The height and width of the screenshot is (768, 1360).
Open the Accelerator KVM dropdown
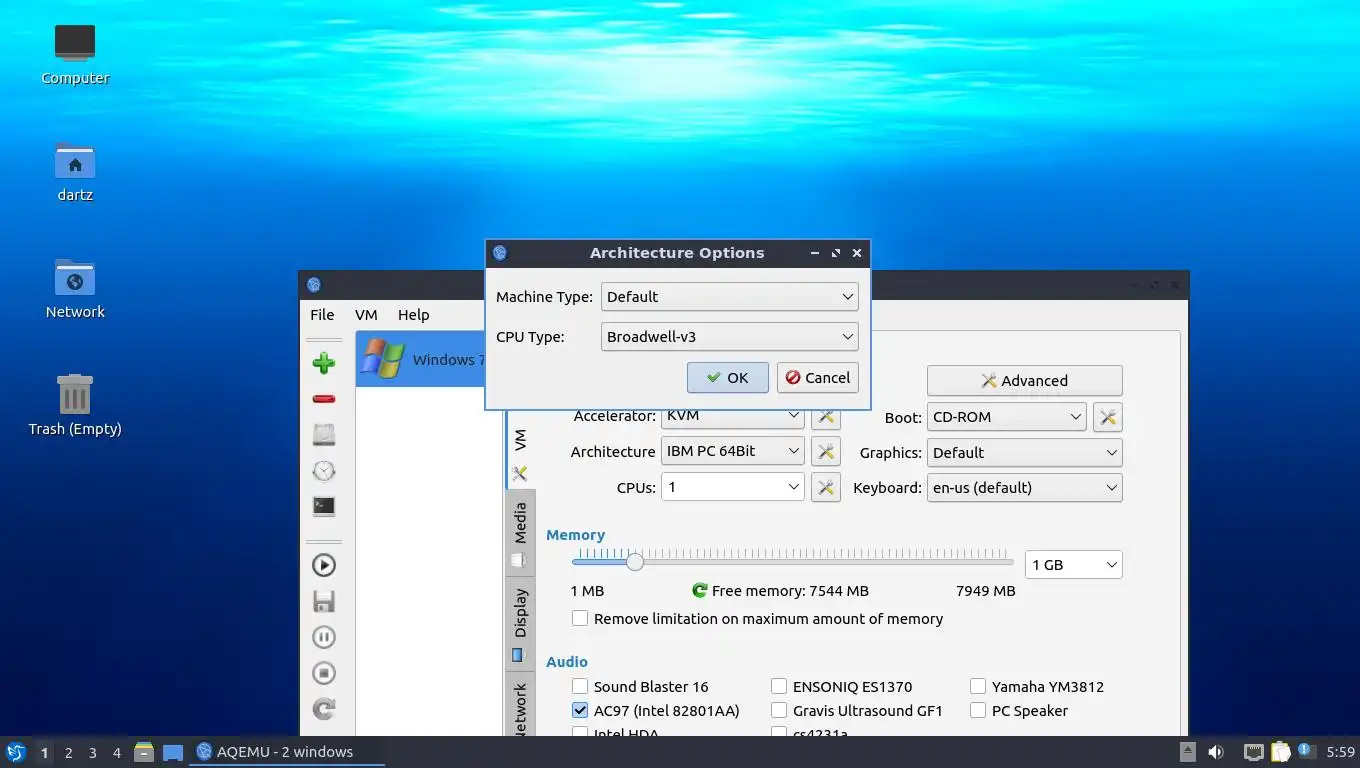(733, 416)
